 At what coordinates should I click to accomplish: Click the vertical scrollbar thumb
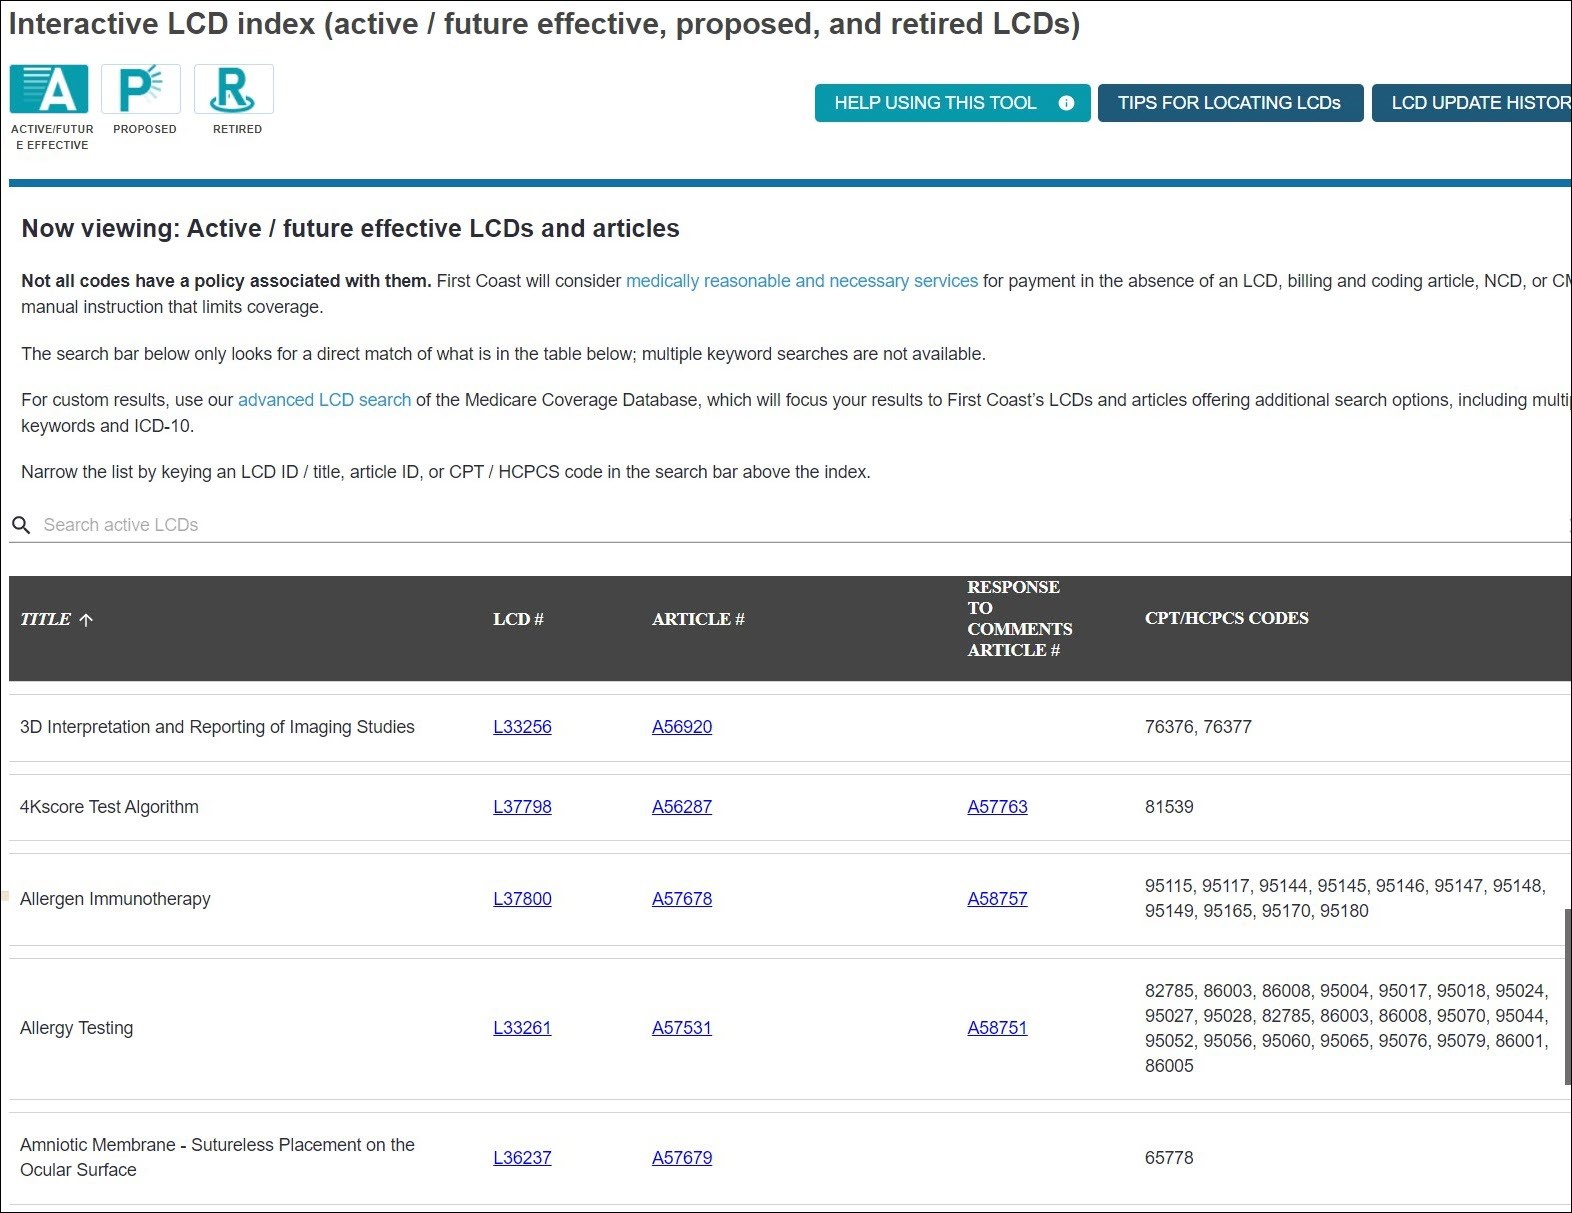(1567, 996)
